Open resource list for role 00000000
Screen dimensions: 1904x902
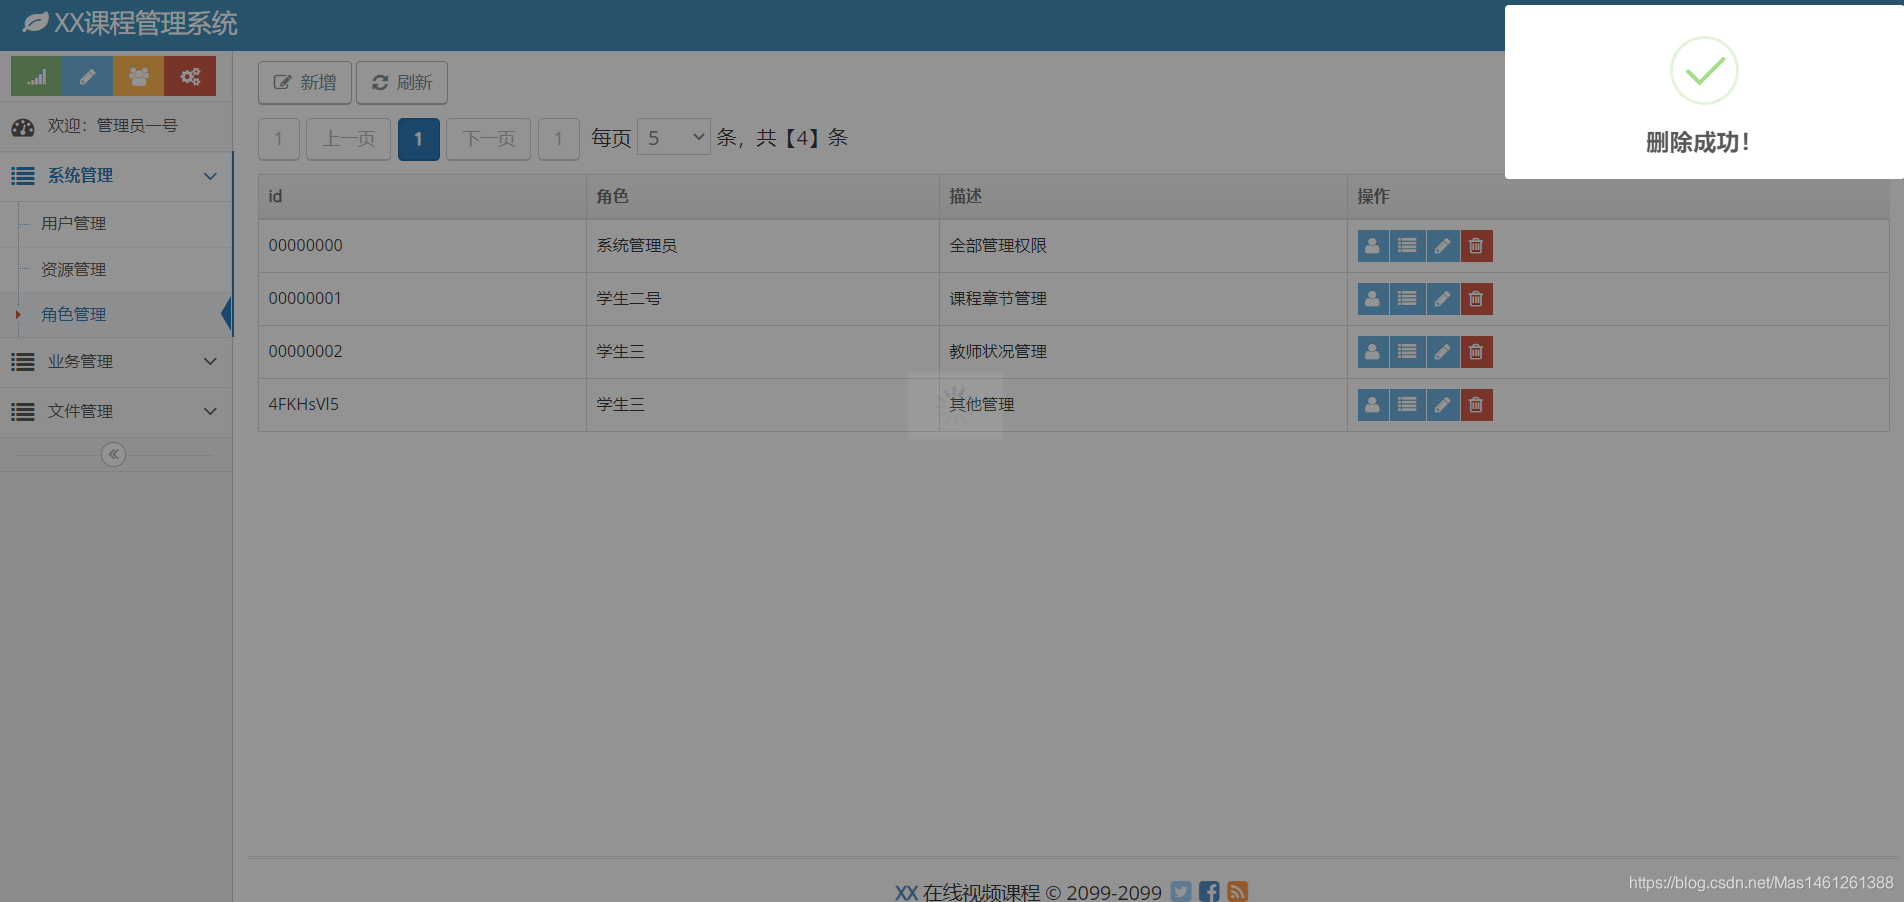[x=1407, y=246]
